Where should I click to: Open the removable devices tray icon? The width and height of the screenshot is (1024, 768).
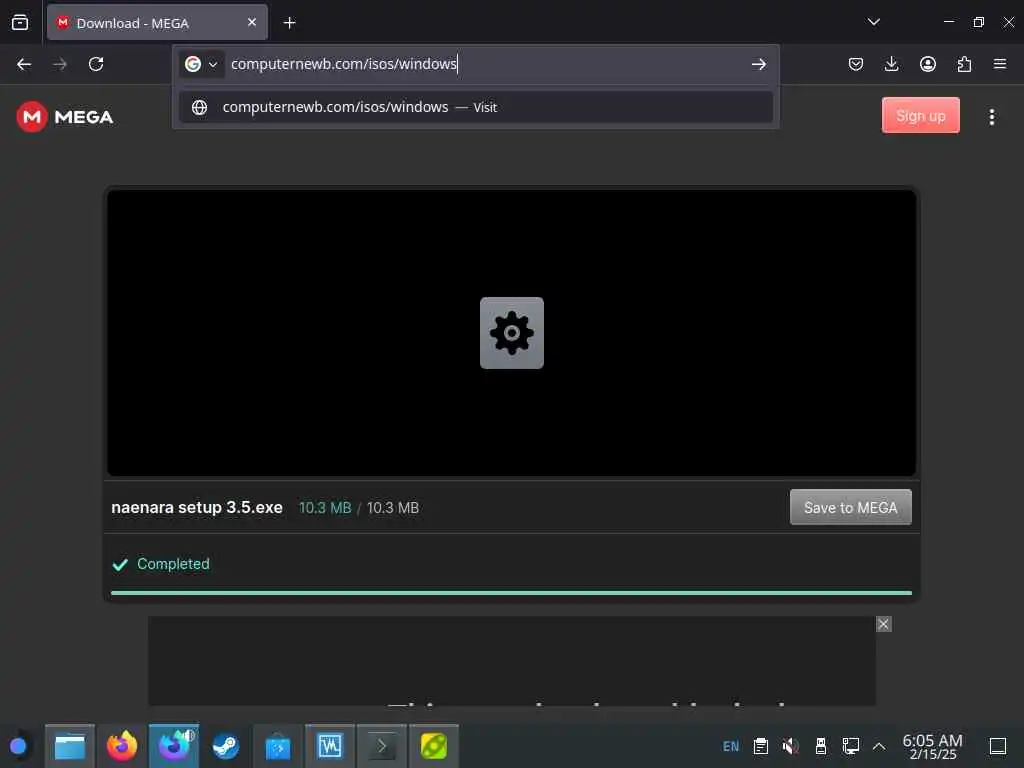point(821,746)
